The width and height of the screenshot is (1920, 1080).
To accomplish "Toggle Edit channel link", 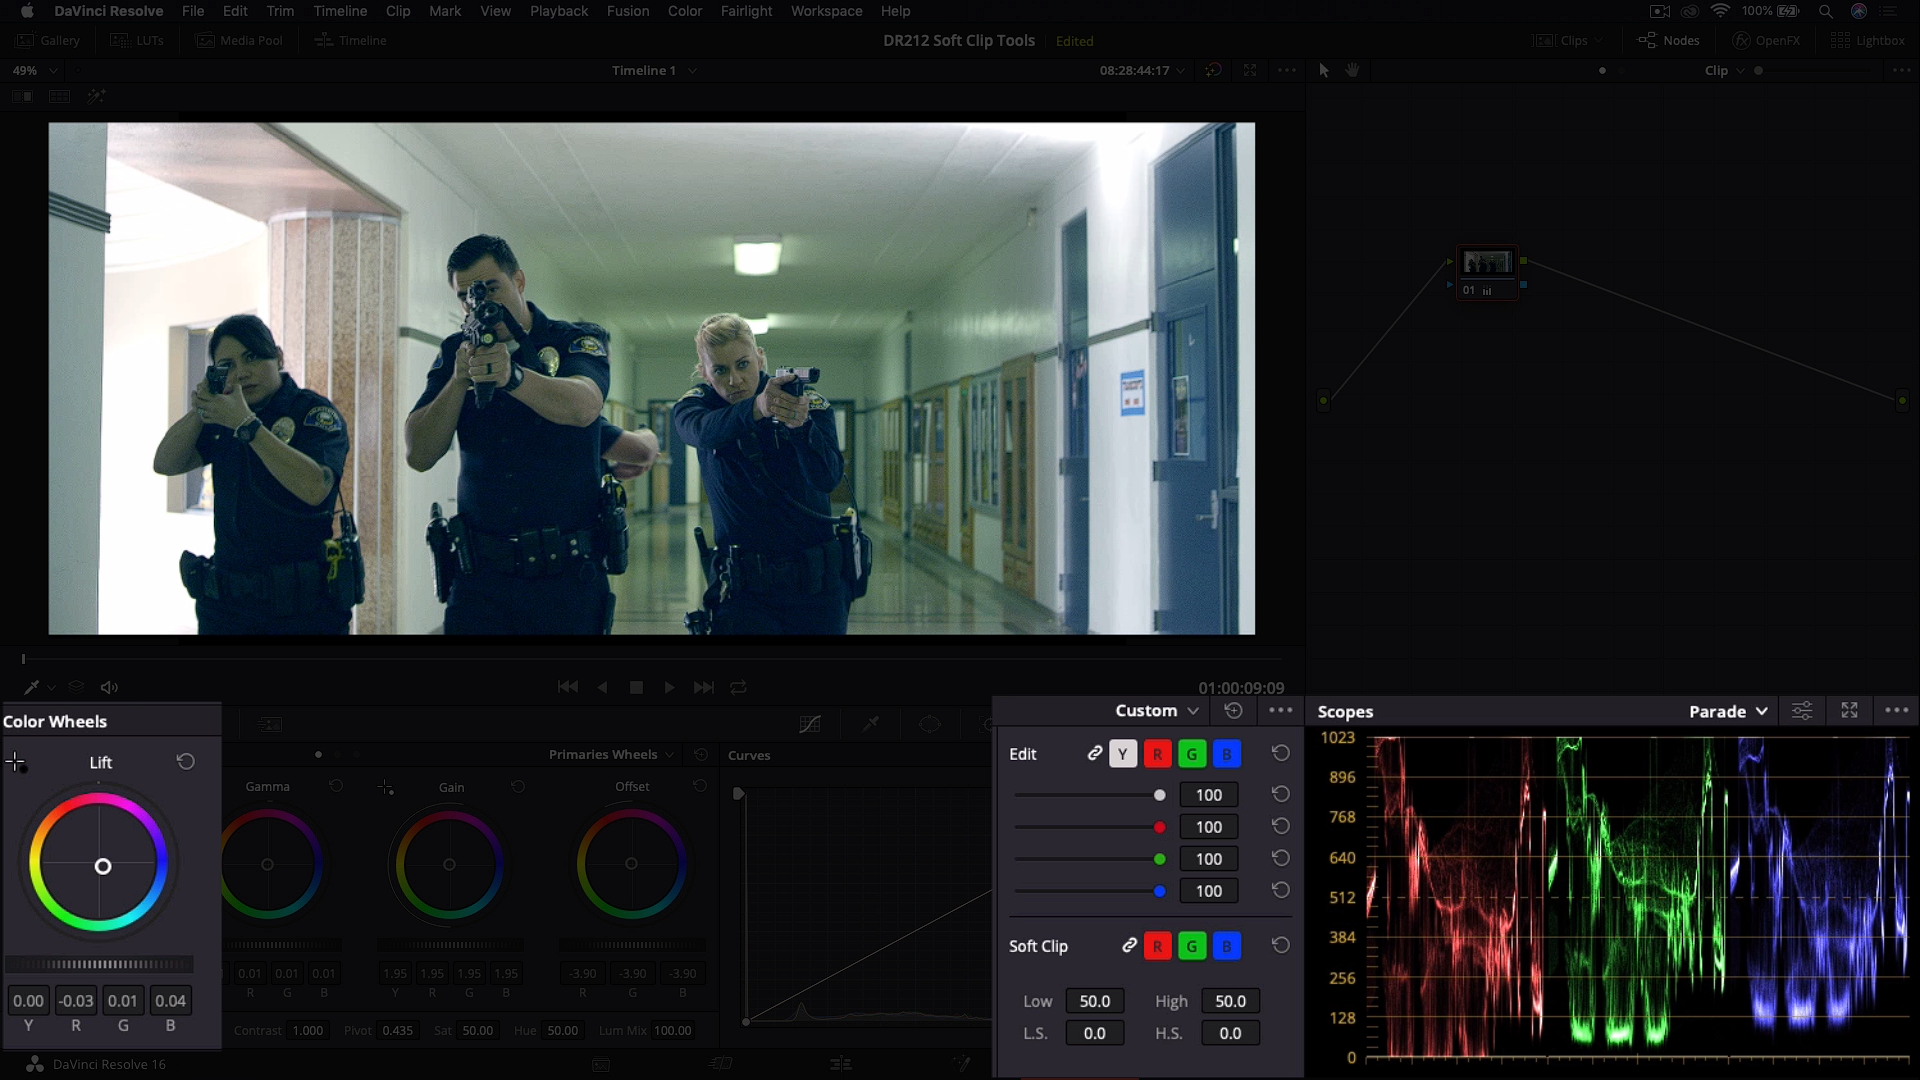I will click(1095, 753).
